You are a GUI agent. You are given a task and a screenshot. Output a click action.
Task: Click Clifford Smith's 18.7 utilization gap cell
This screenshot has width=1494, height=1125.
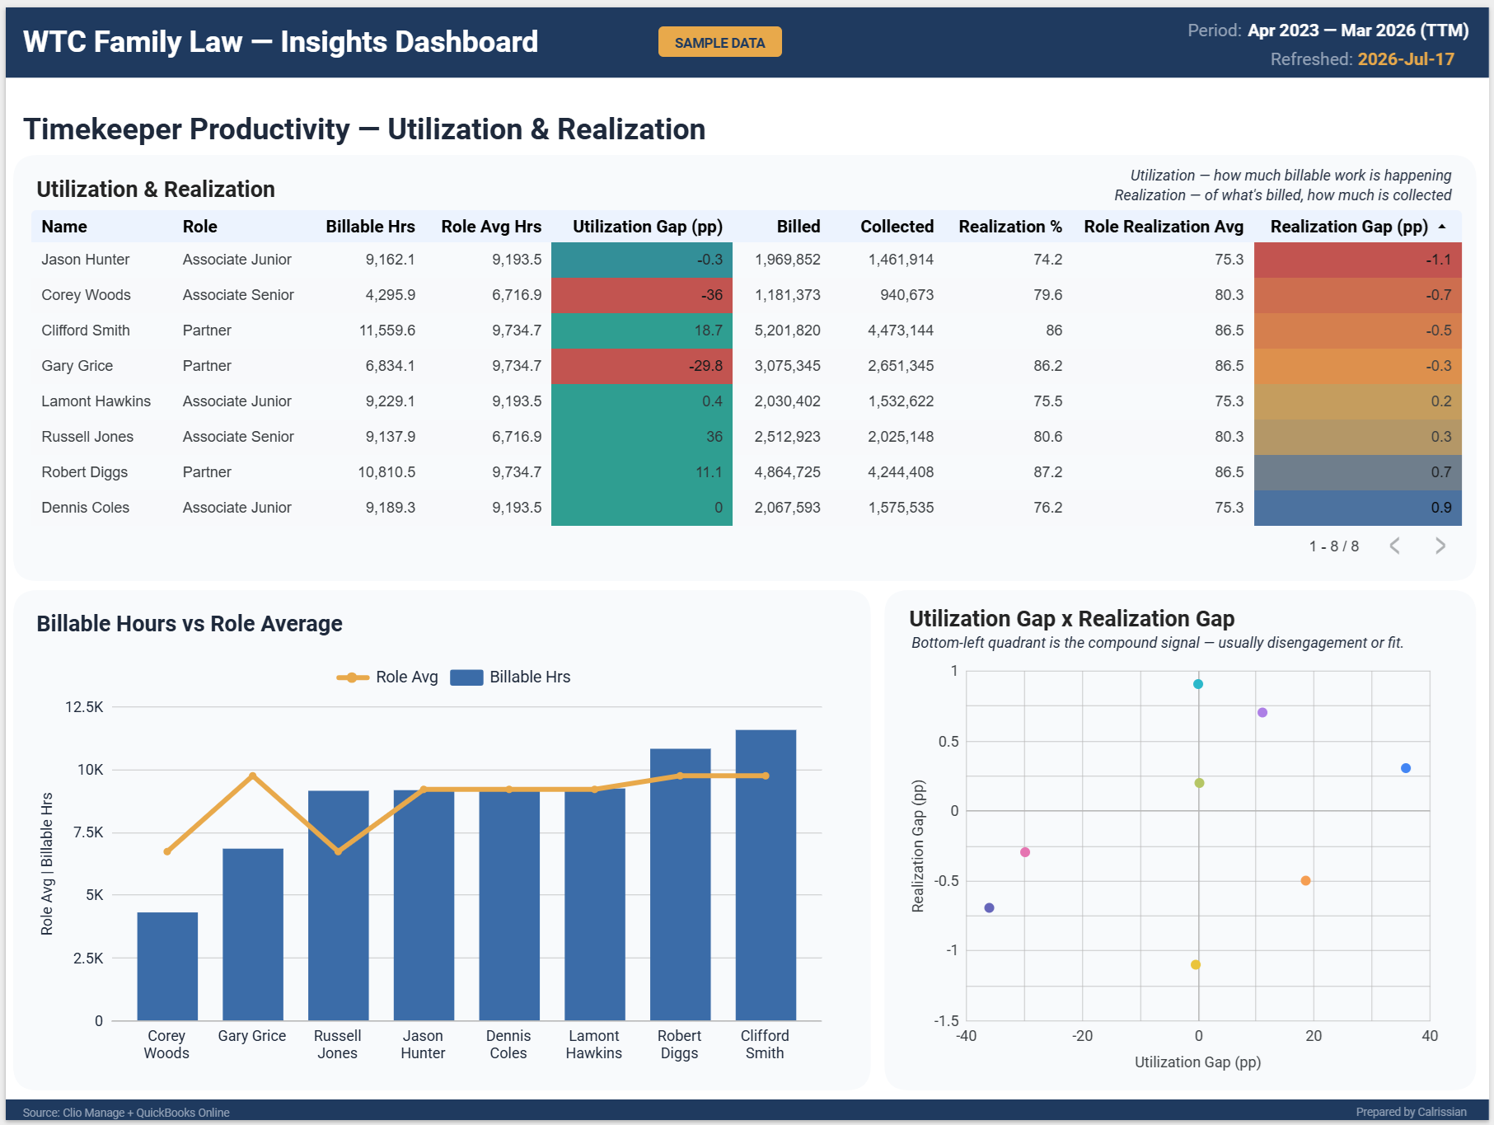642,331
